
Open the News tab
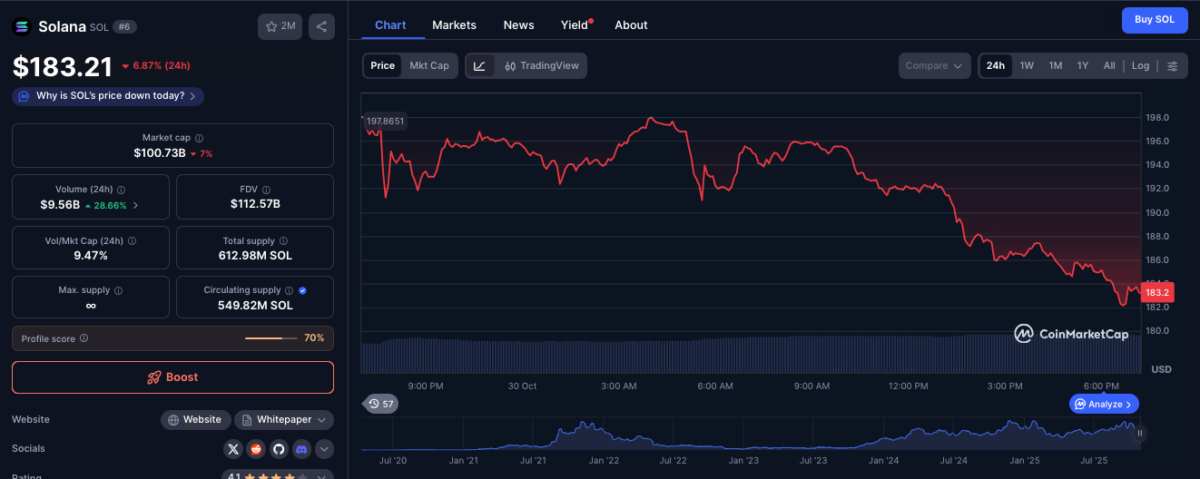[x=518, y=25]
